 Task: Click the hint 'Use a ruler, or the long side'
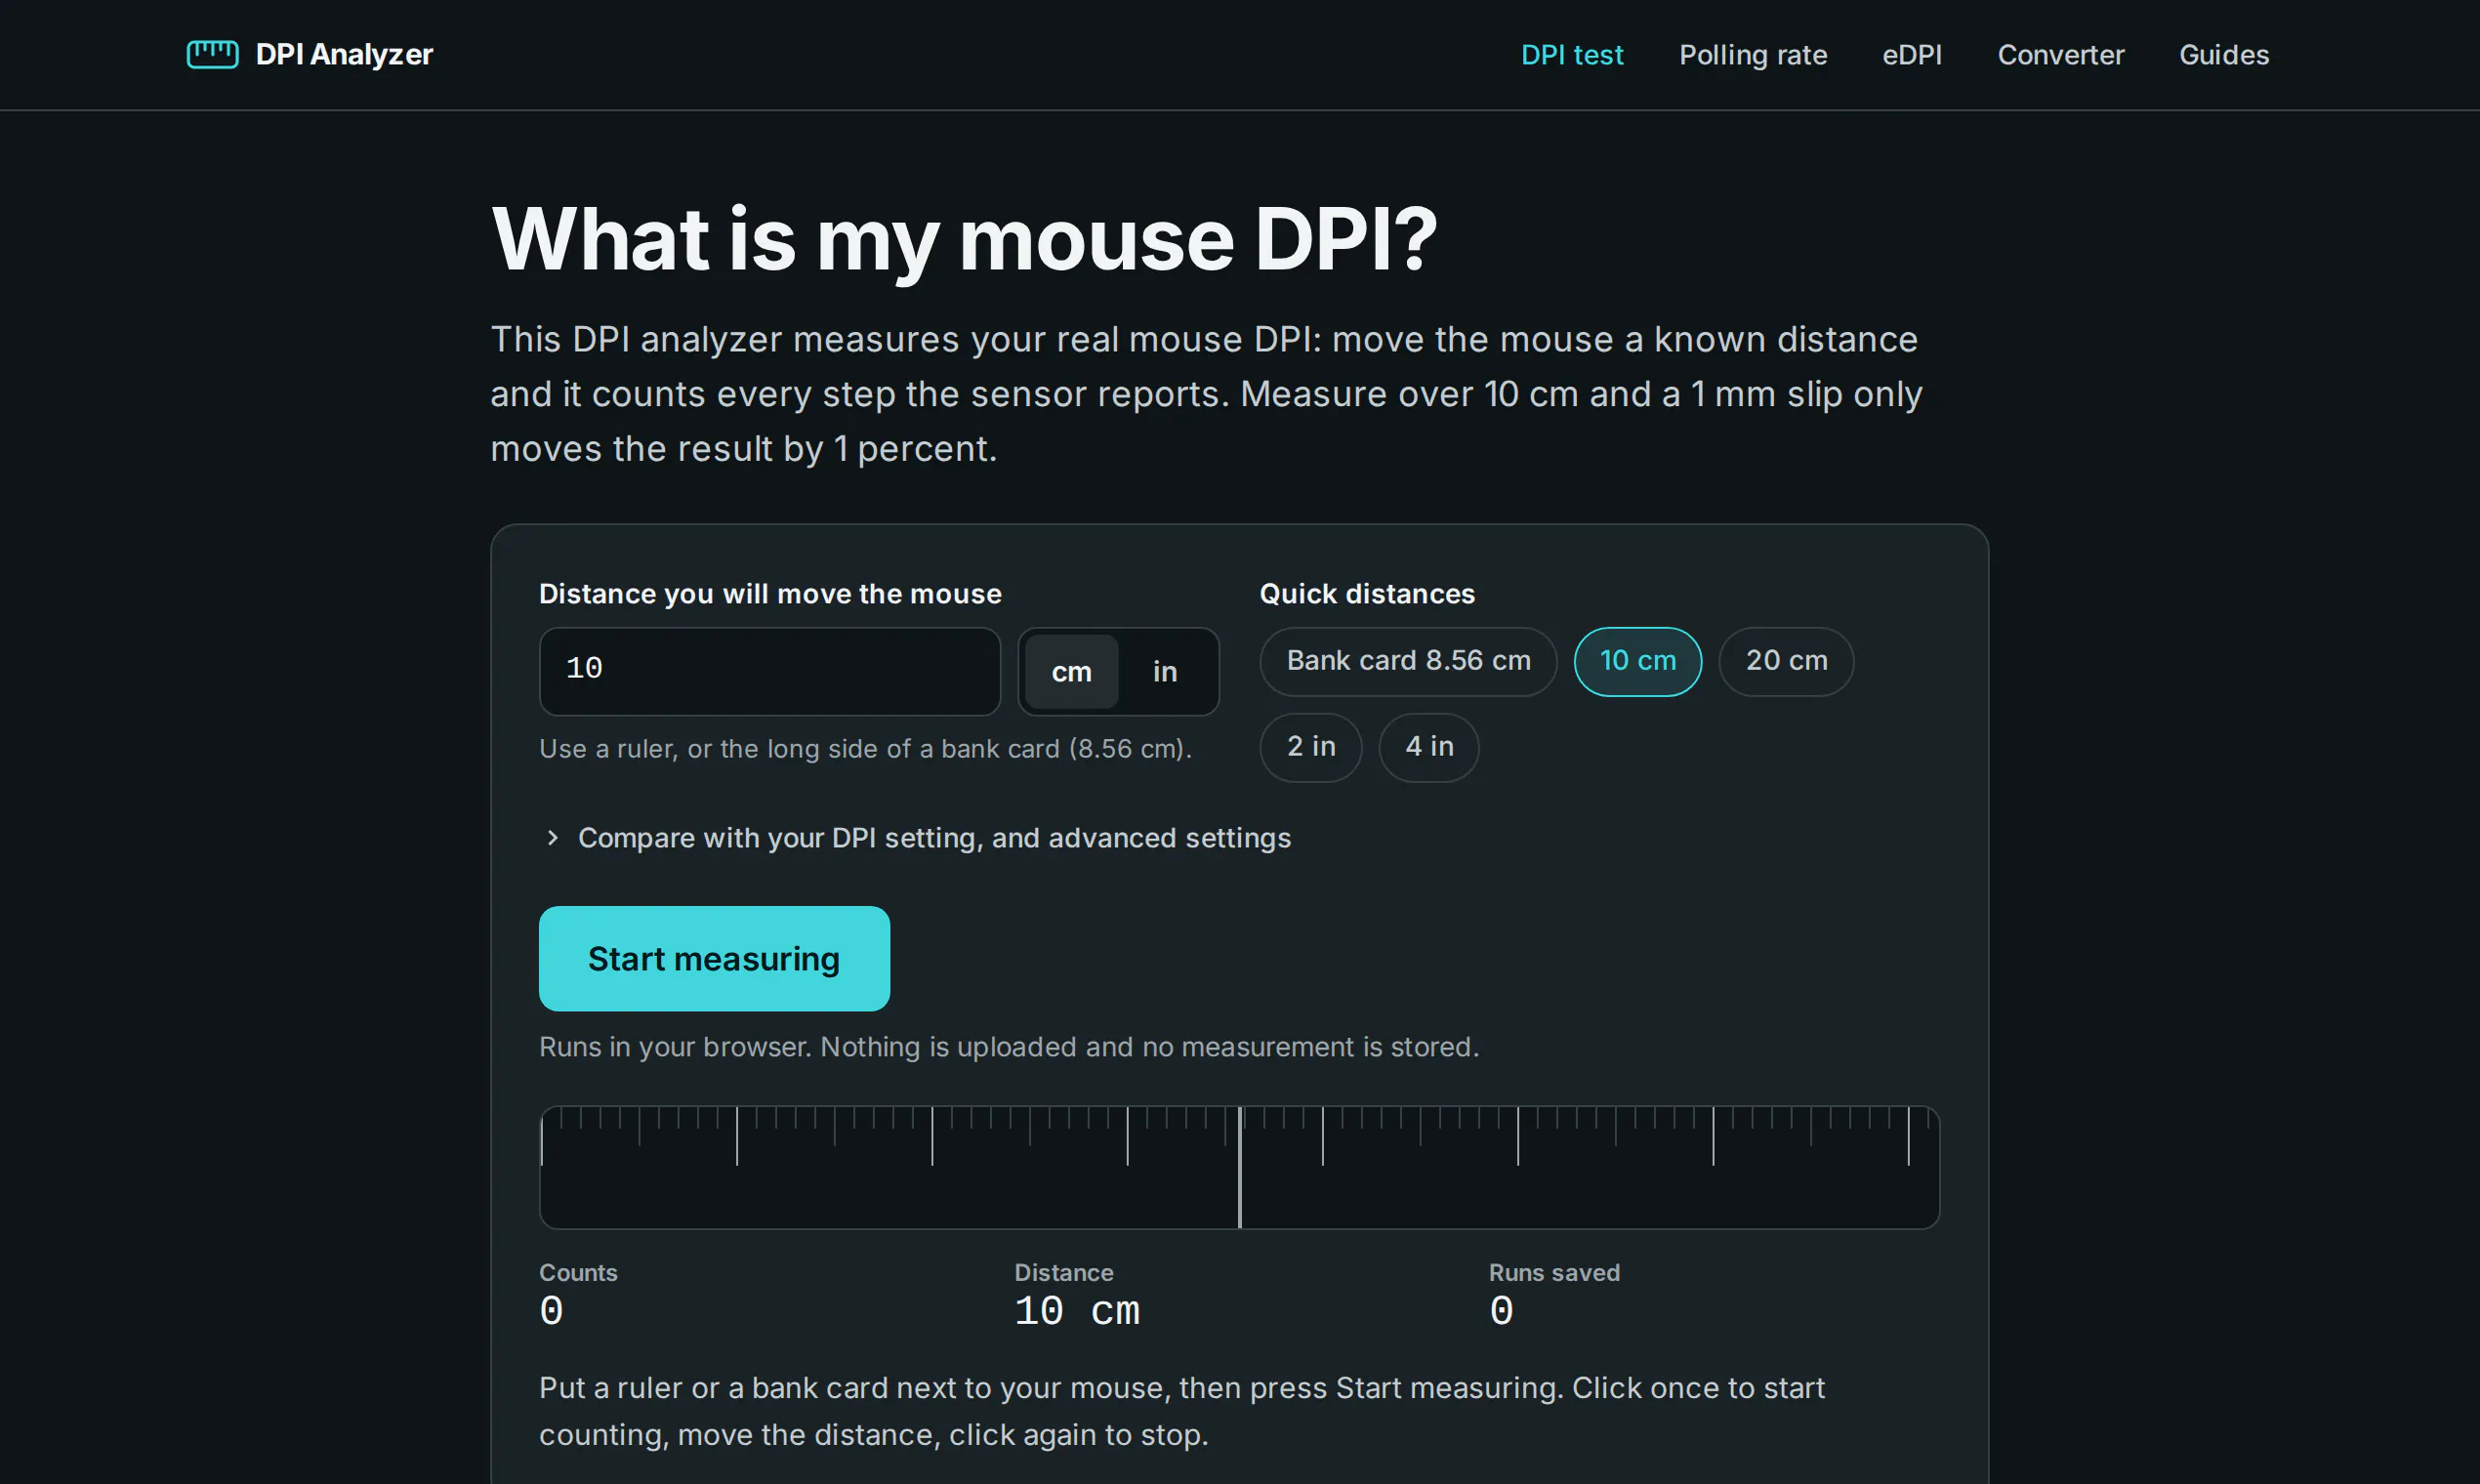pyautogui.click(x=865, y=749)
